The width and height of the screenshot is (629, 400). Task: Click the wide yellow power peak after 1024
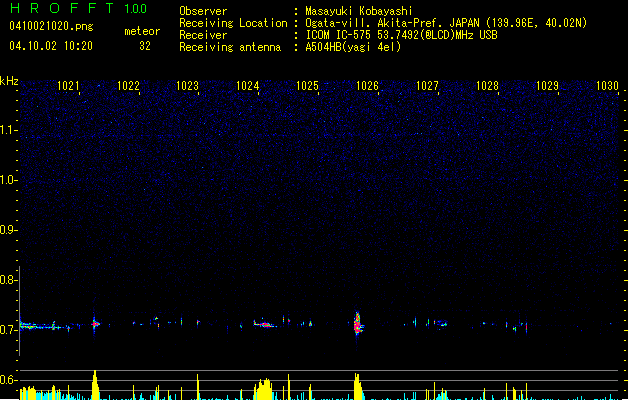[x=264, y=388]
